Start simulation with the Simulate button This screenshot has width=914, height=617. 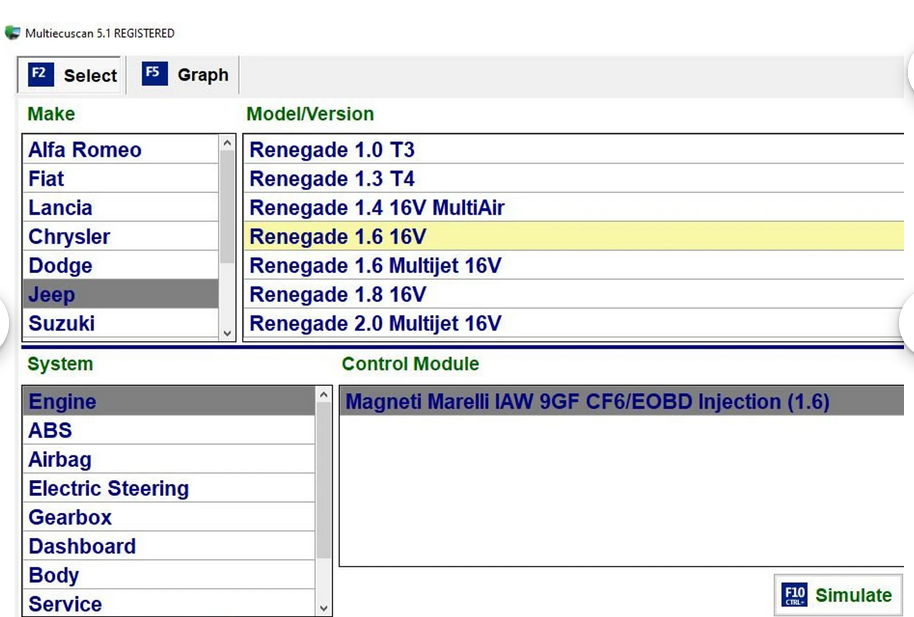pyautogui.click(x=838, y=595)
